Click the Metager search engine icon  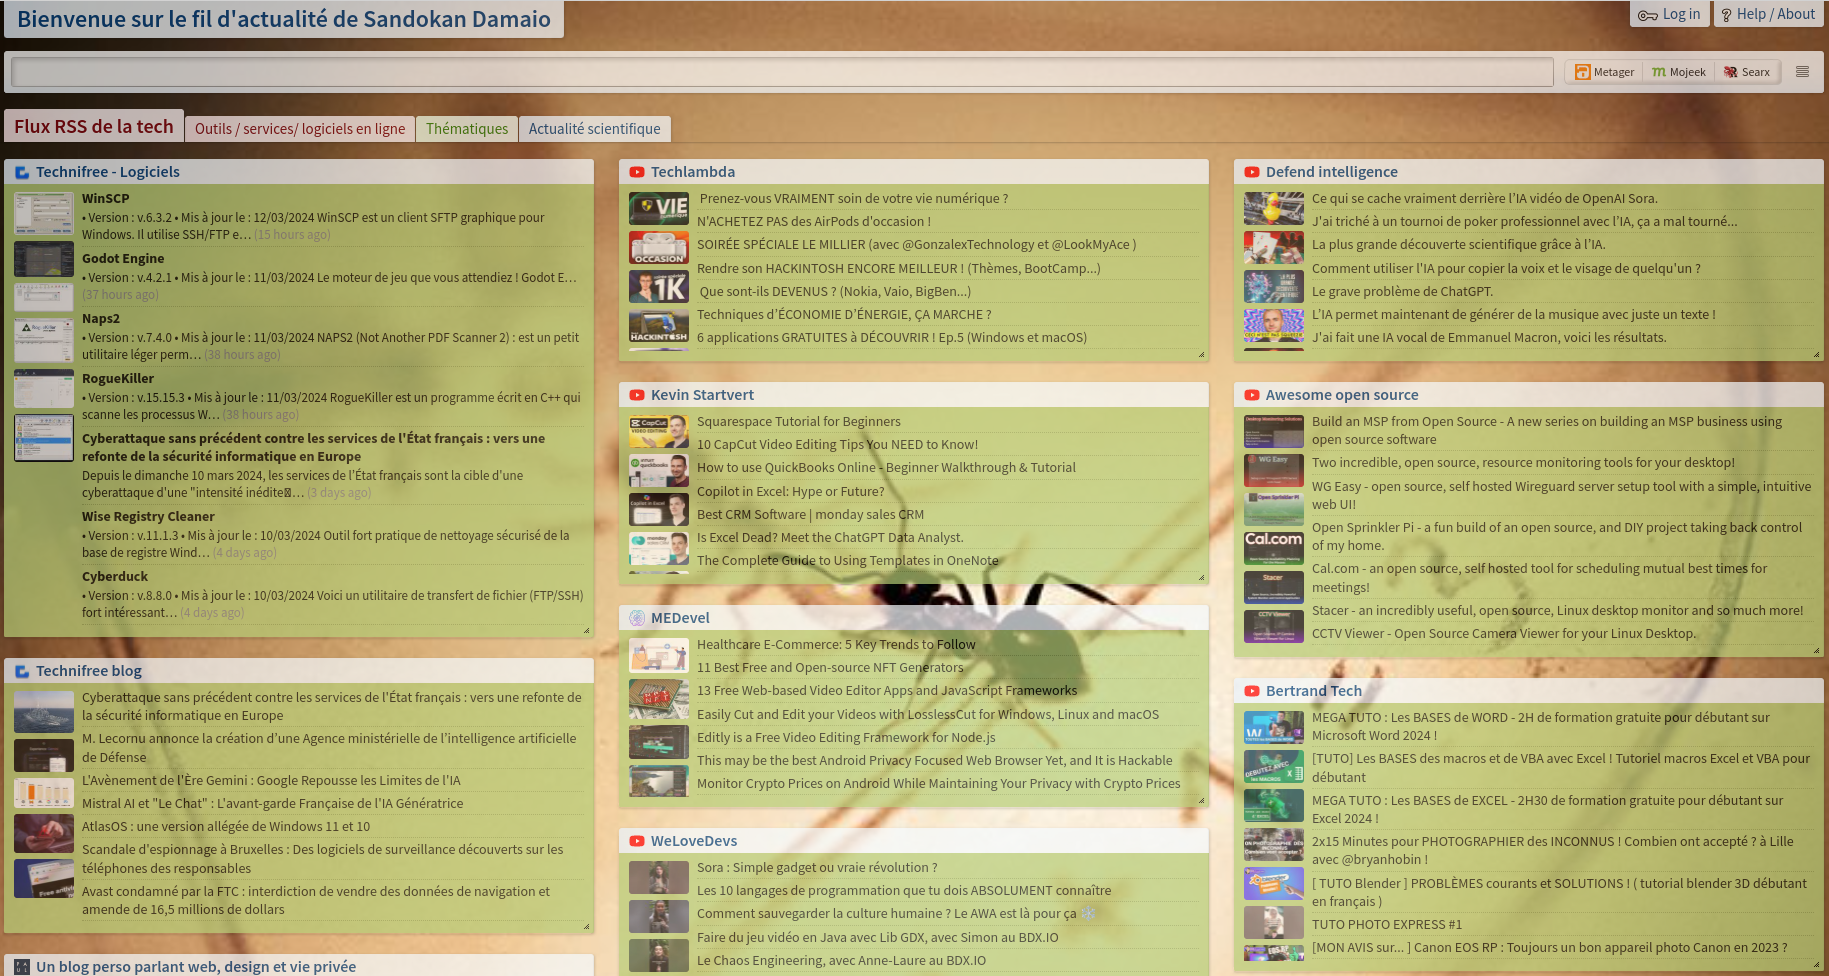click(1582, 72)
